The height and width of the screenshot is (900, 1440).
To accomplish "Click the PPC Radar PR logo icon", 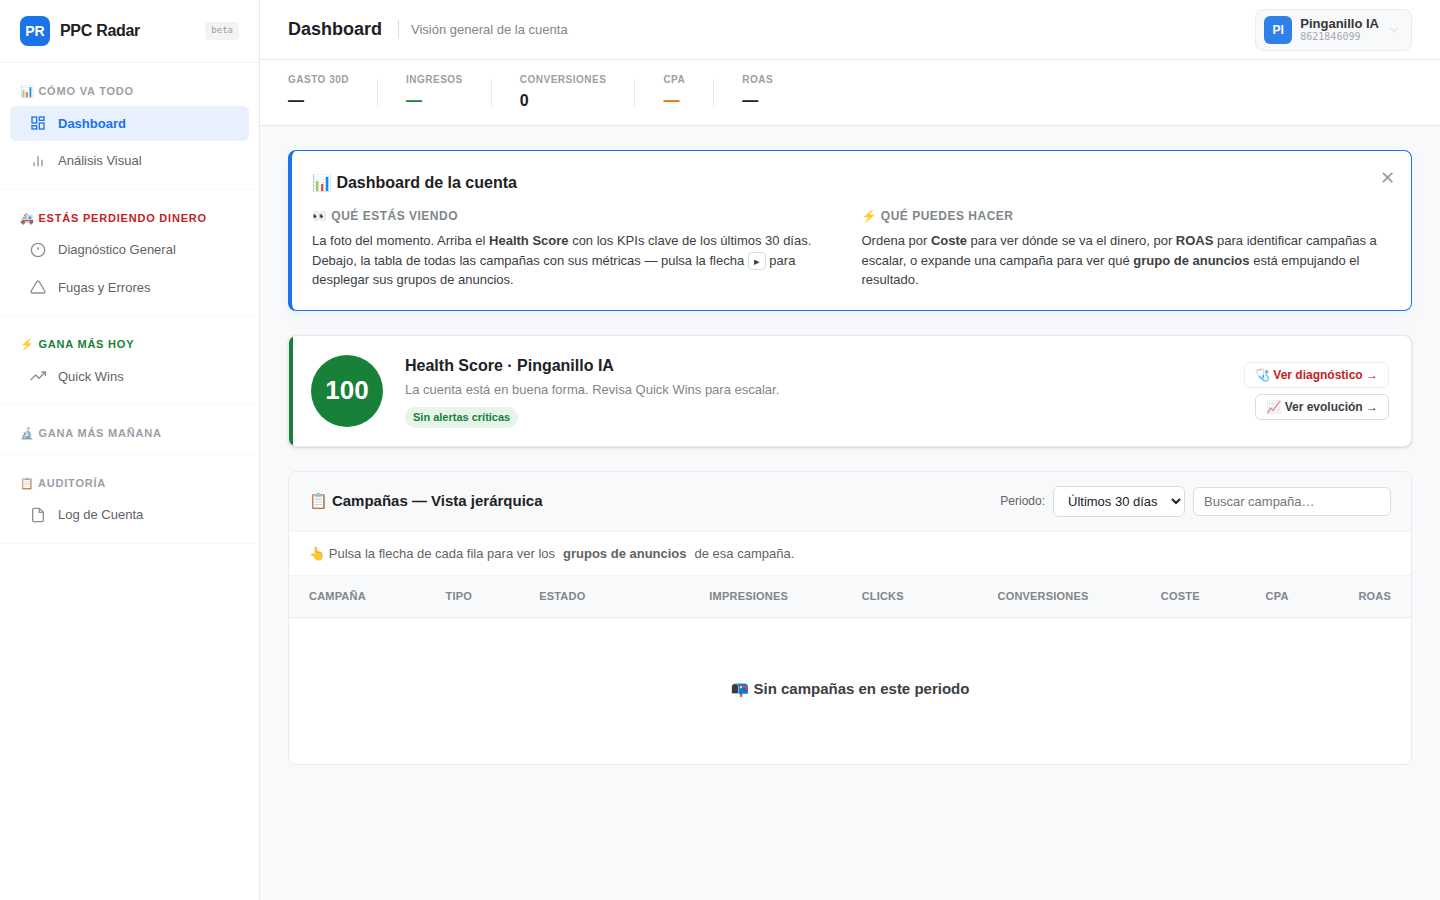I will tap(35, 31).
